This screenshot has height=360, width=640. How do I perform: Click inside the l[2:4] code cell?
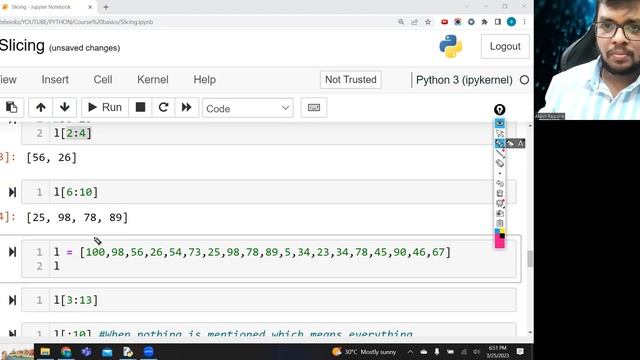click(269, 133)
